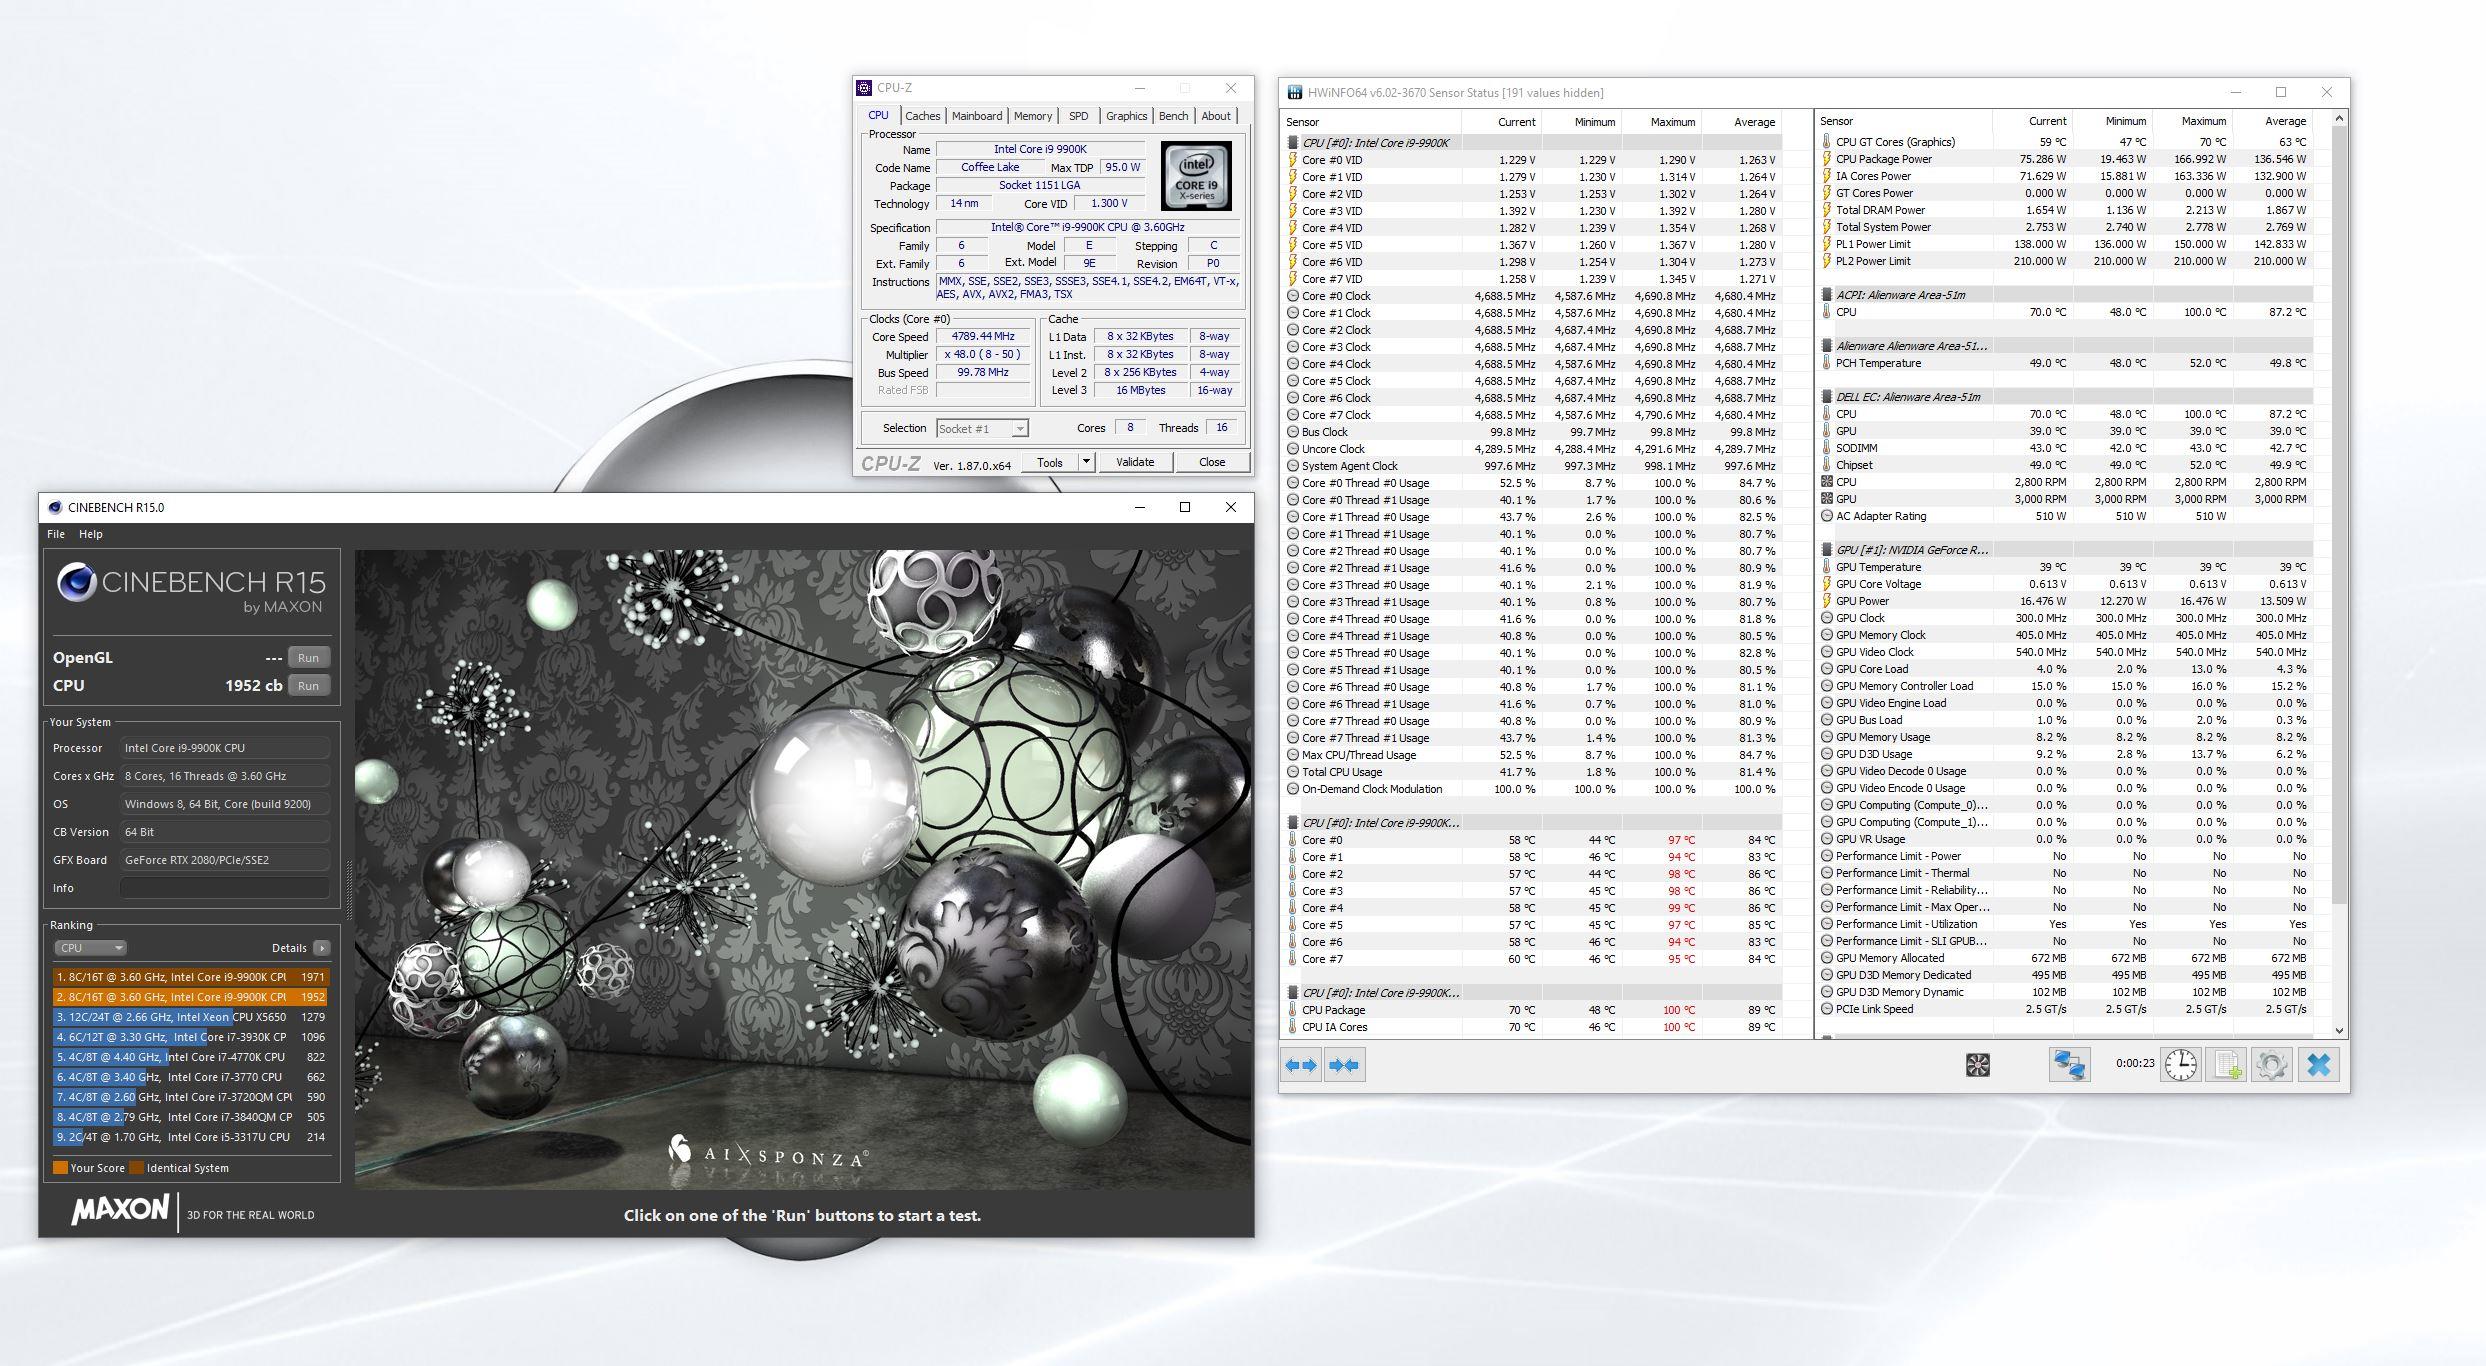Open the fan control icon in HWiNFO
Viewport: 2486px width, 1366px height.
click(x=1977, y=1065)
